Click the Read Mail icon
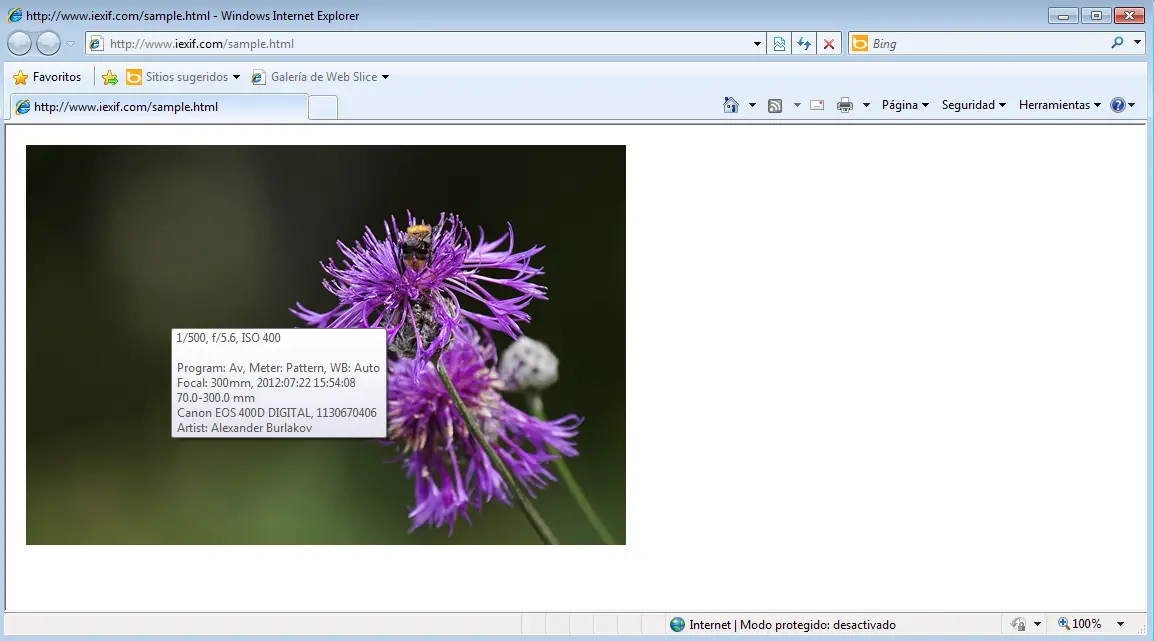Image resolution: width=1154 pixels, height=641 pixels. (x=817, y=105)
